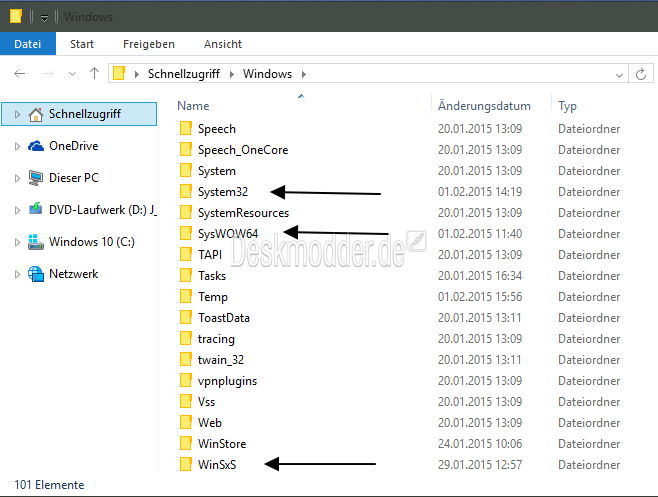Click the WinStore folder name

[x=222, y=444]
